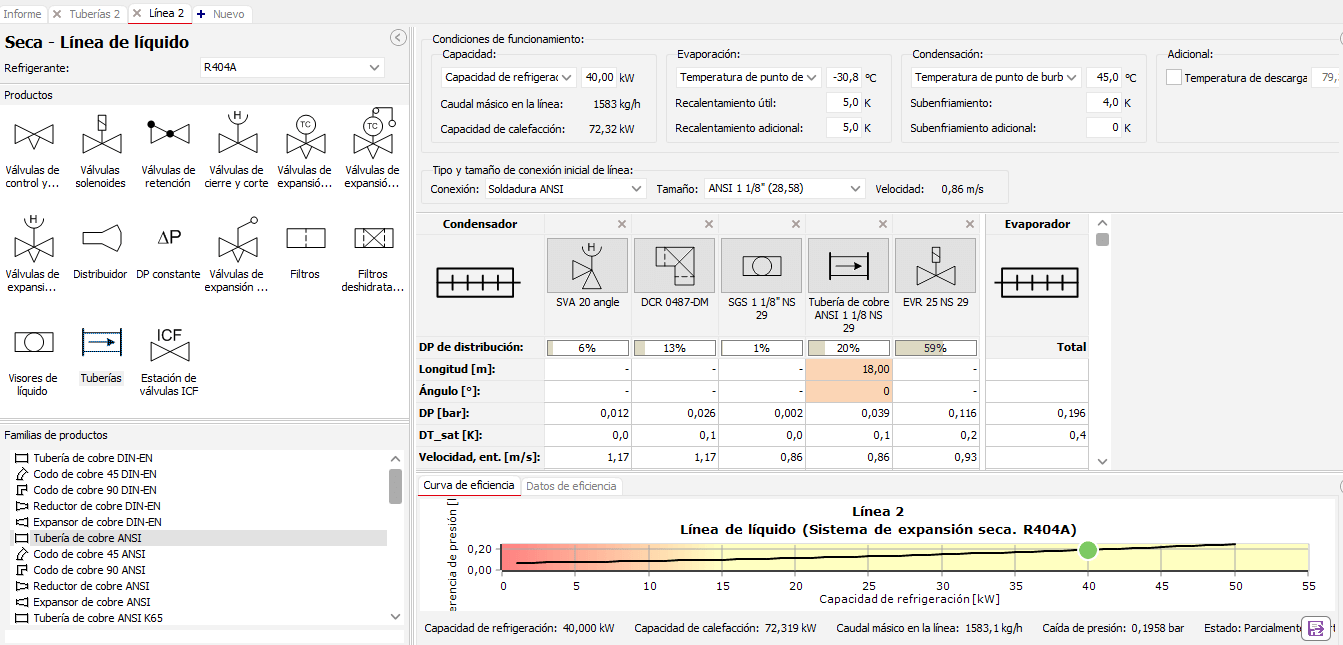Remove the EVR 25 NS 29 component
This screenshot has width=1343, height=645.
pyautogui.click(x=969, y=224)
